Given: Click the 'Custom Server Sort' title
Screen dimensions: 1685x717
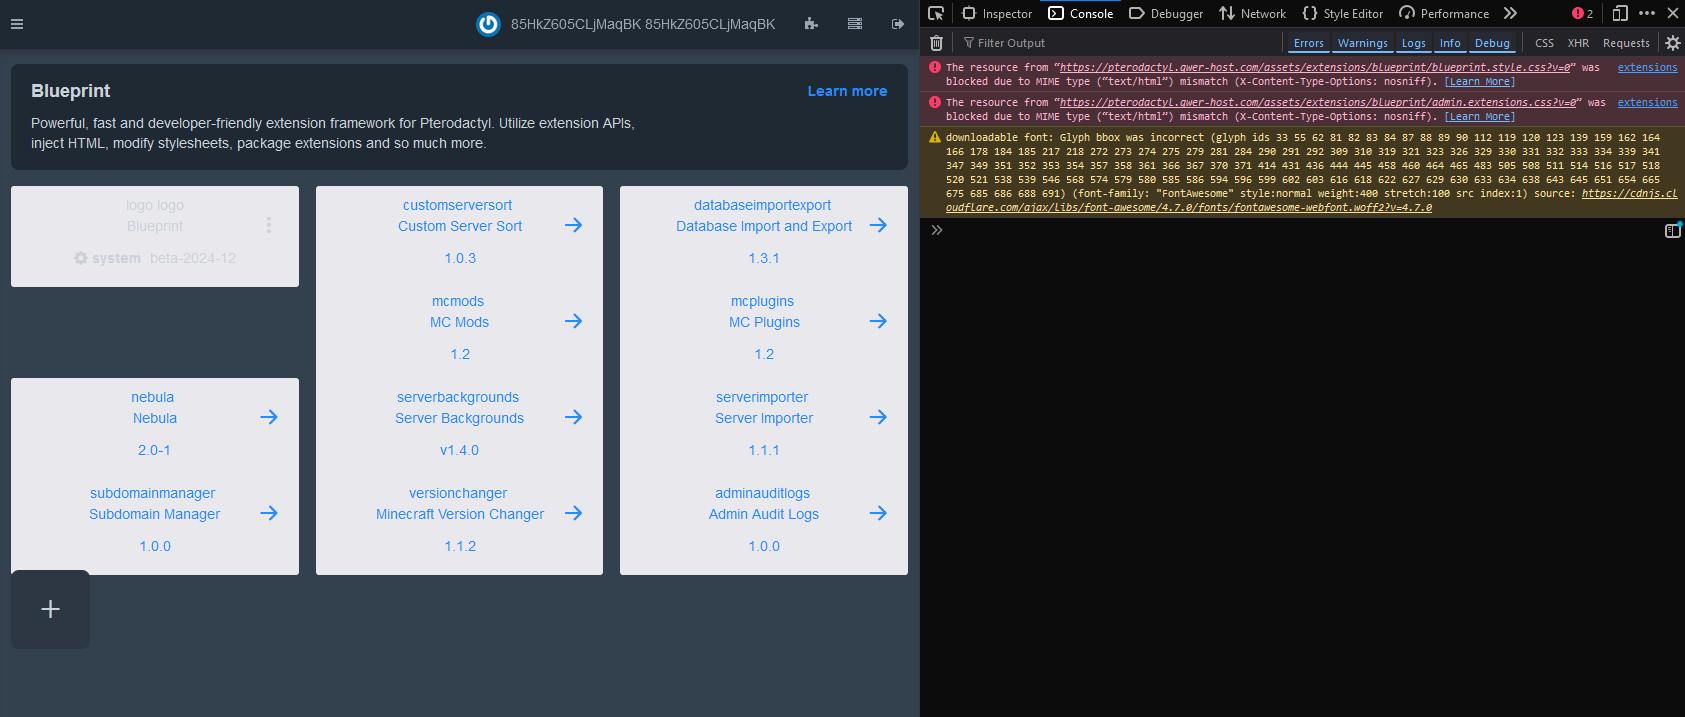Looking at the screenshot, I should pos(460,226).
